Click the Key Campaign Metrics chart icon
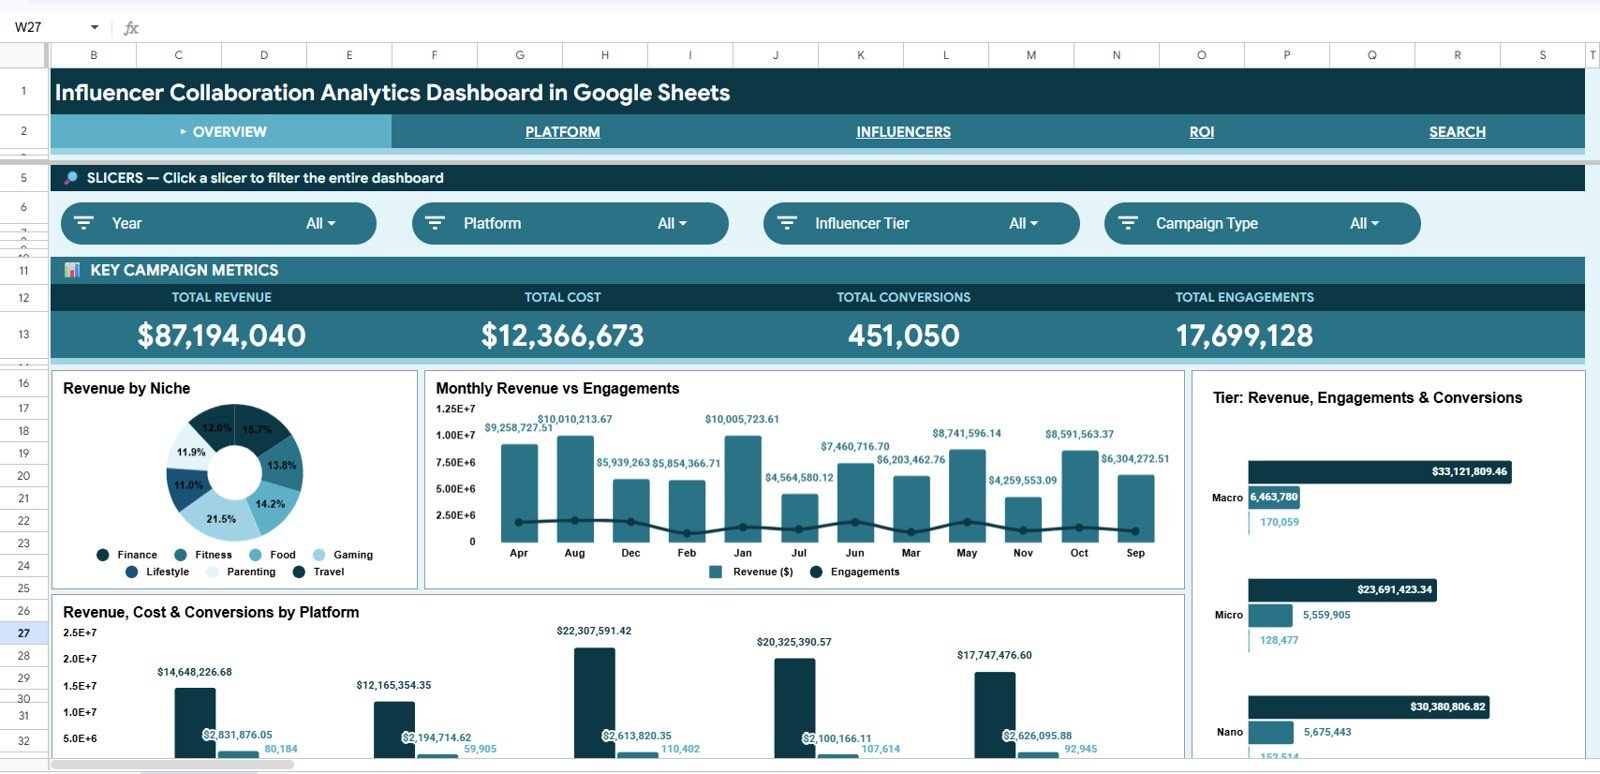Image resolution: width=1600 pixels, height=774 pixels. pyautogui.click(x=72, y=270)
